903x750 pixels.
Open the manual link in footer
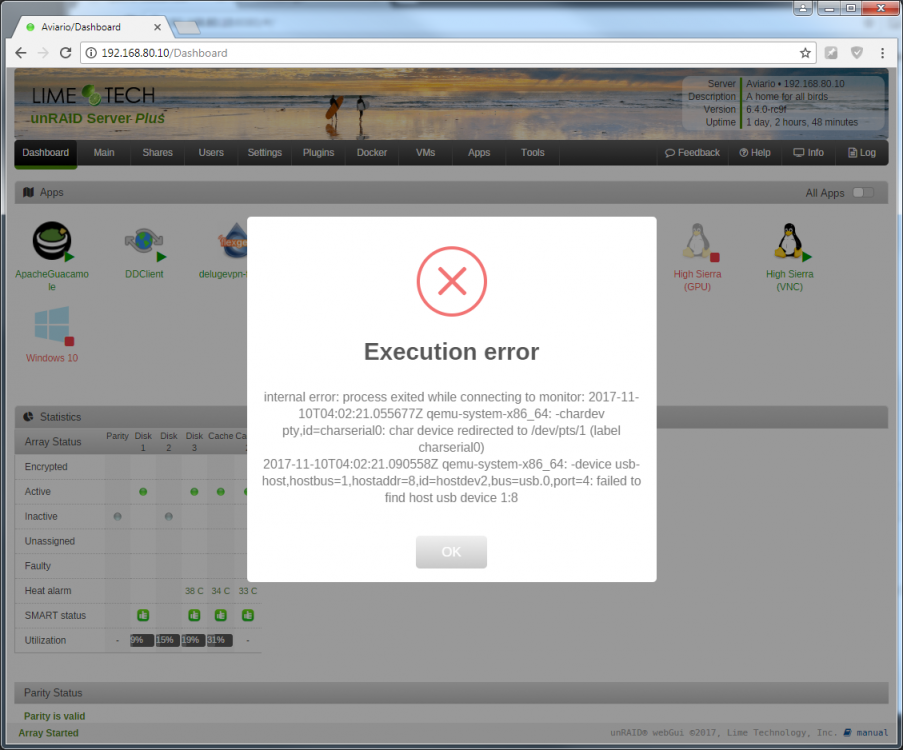click(x=866, y=733)
